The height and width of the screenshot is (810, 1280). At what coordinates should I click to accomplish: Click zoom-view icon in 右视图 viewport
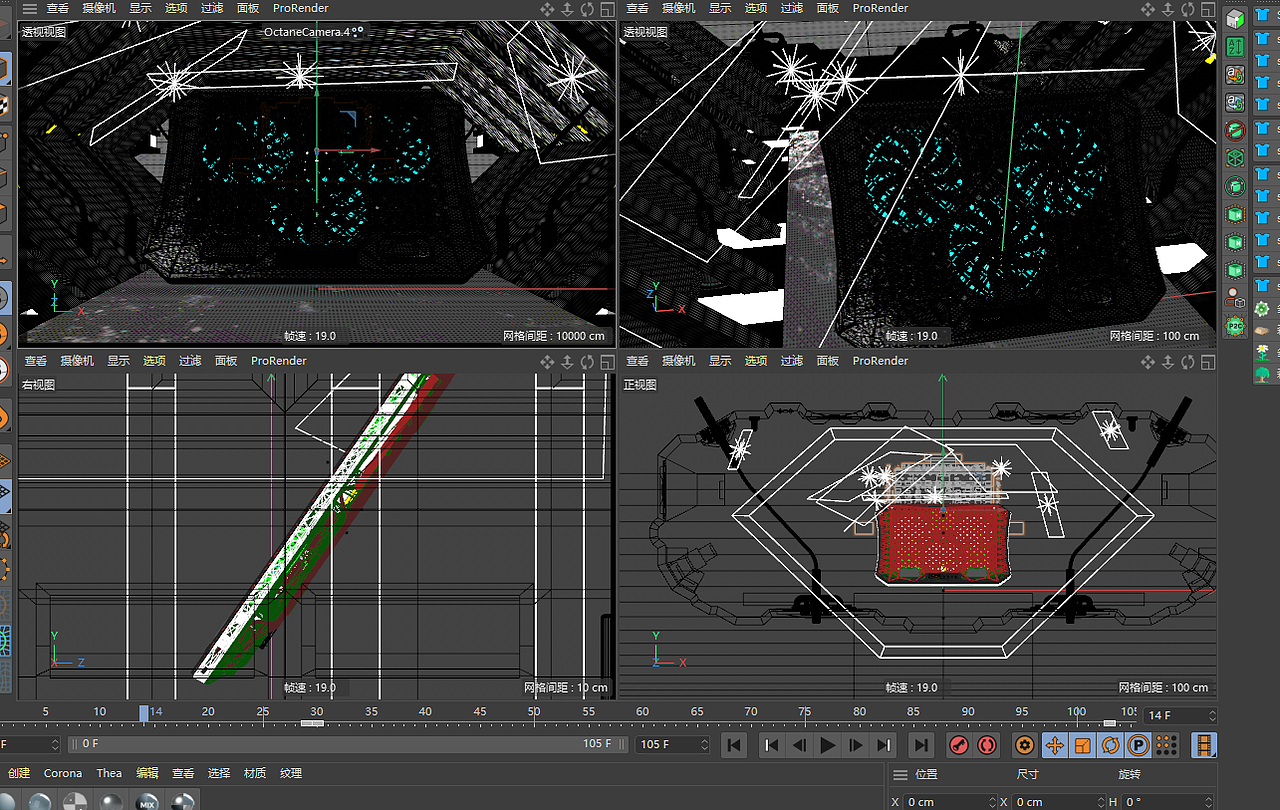[567, 361]
